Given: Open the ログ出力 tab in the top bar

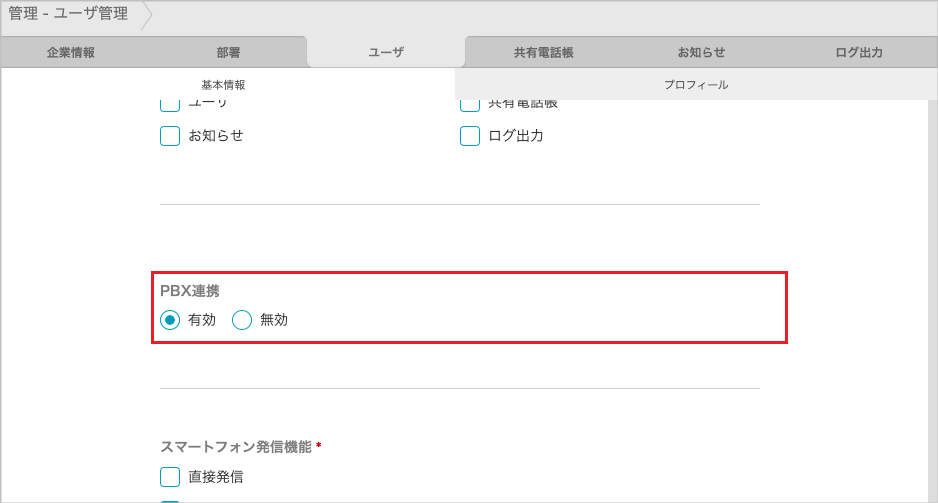Looking at the screenshot, I should (858, 53).
